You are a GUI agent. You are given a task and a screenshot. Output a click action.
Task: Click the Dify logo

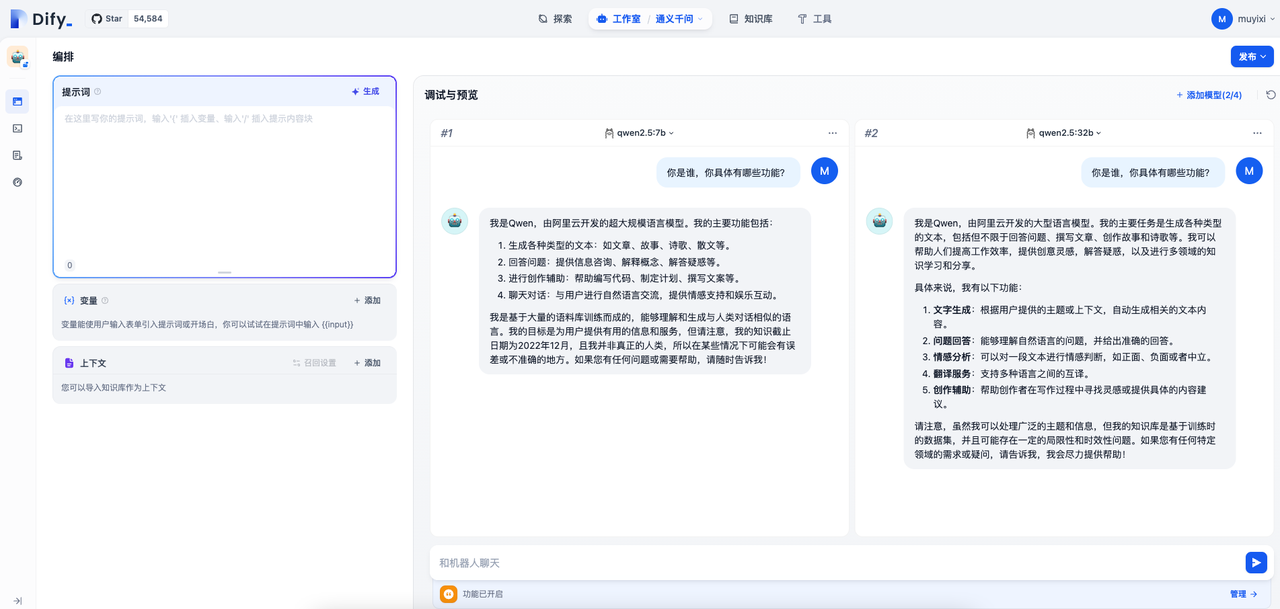[x=40, y=18]
